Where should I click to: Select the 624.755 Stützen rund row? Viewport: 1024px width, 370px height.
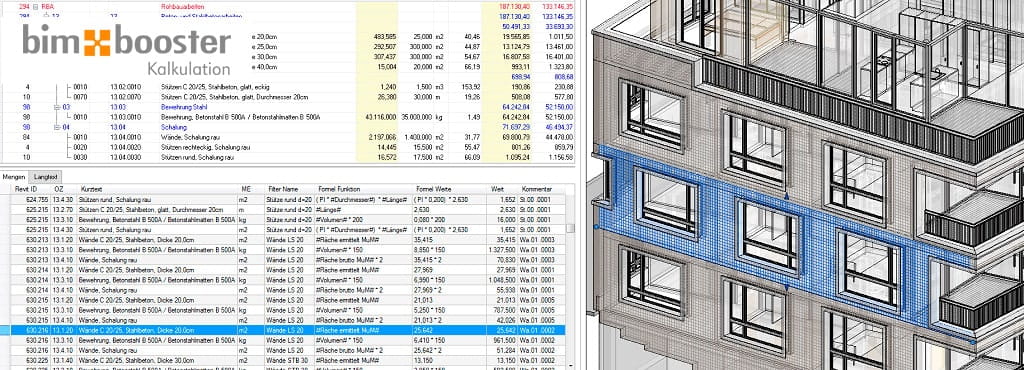point(283,199)
